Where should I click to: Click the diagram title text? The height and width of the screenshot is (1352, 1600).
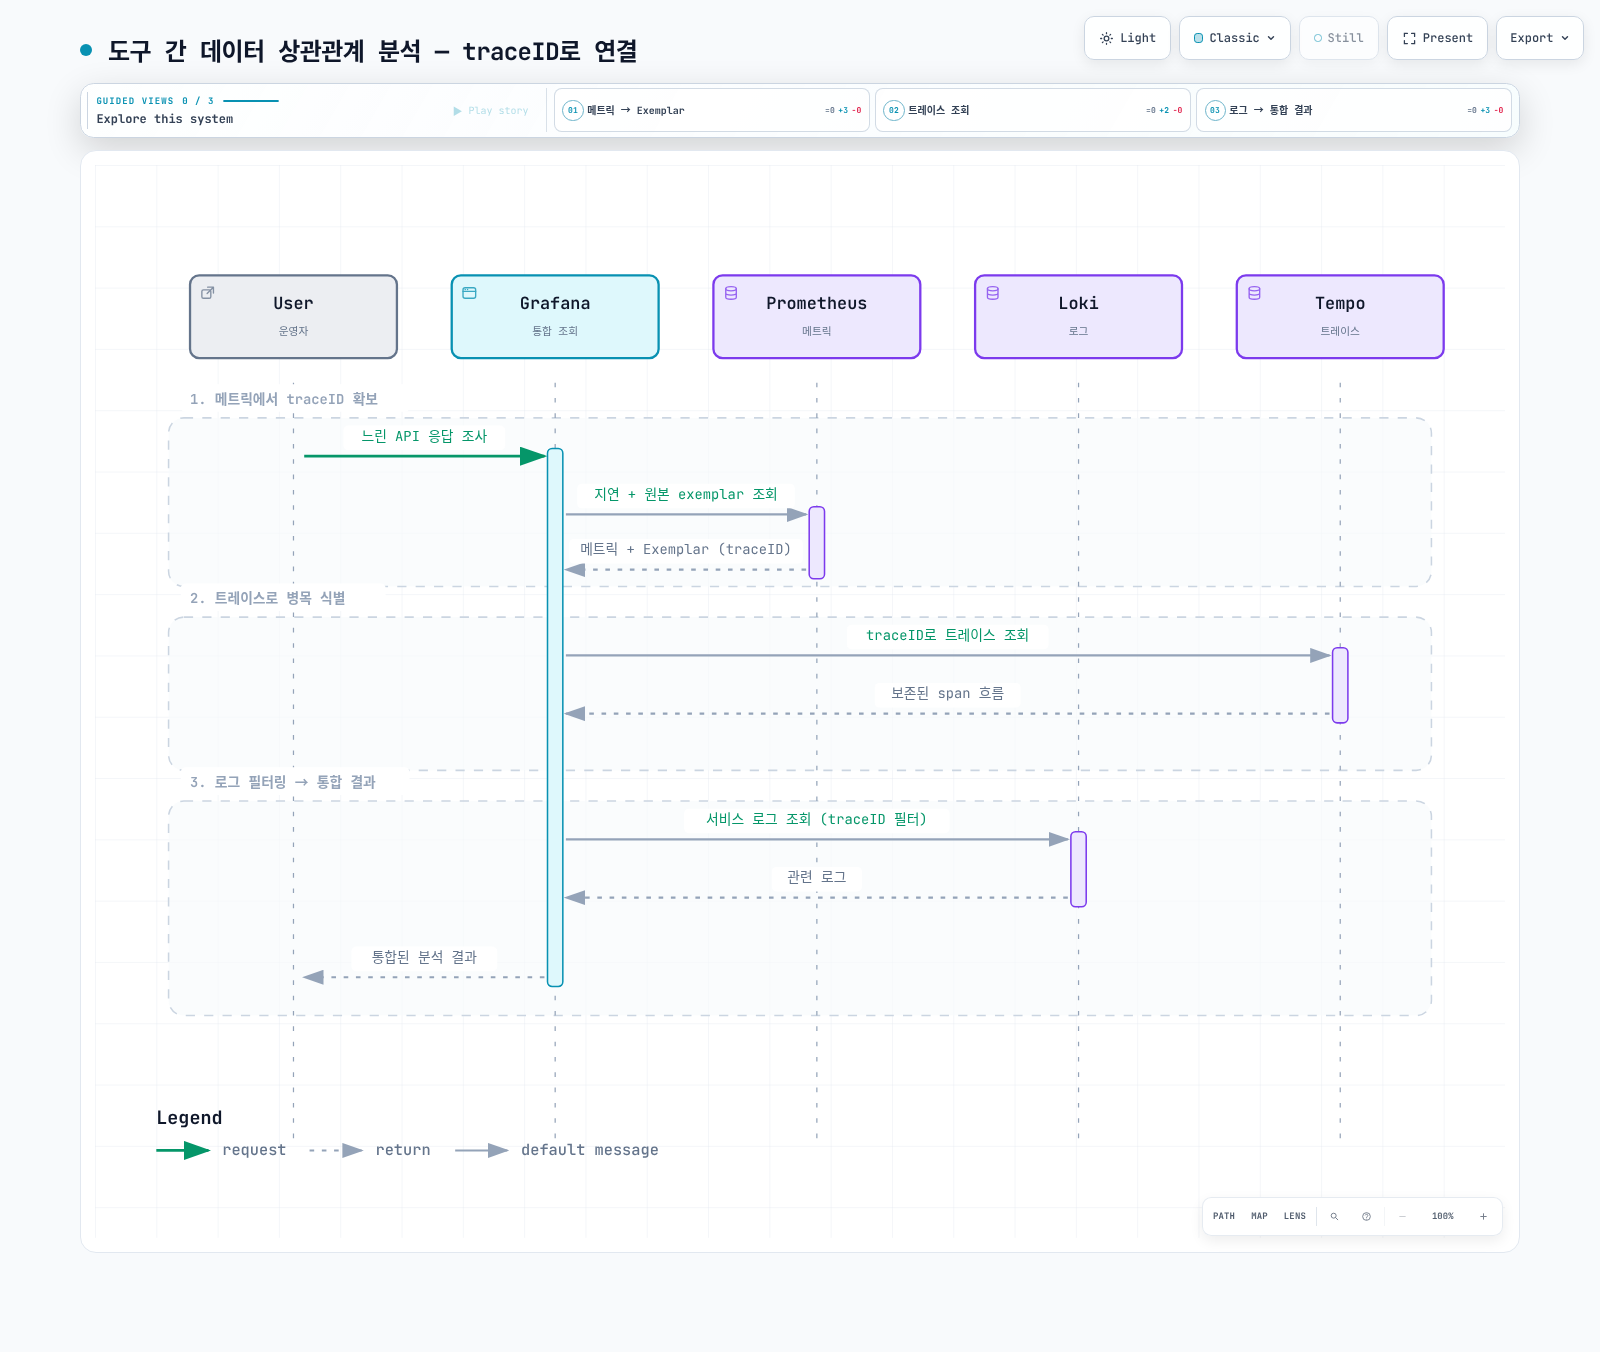pyautogui.click(x=372, y=51)
